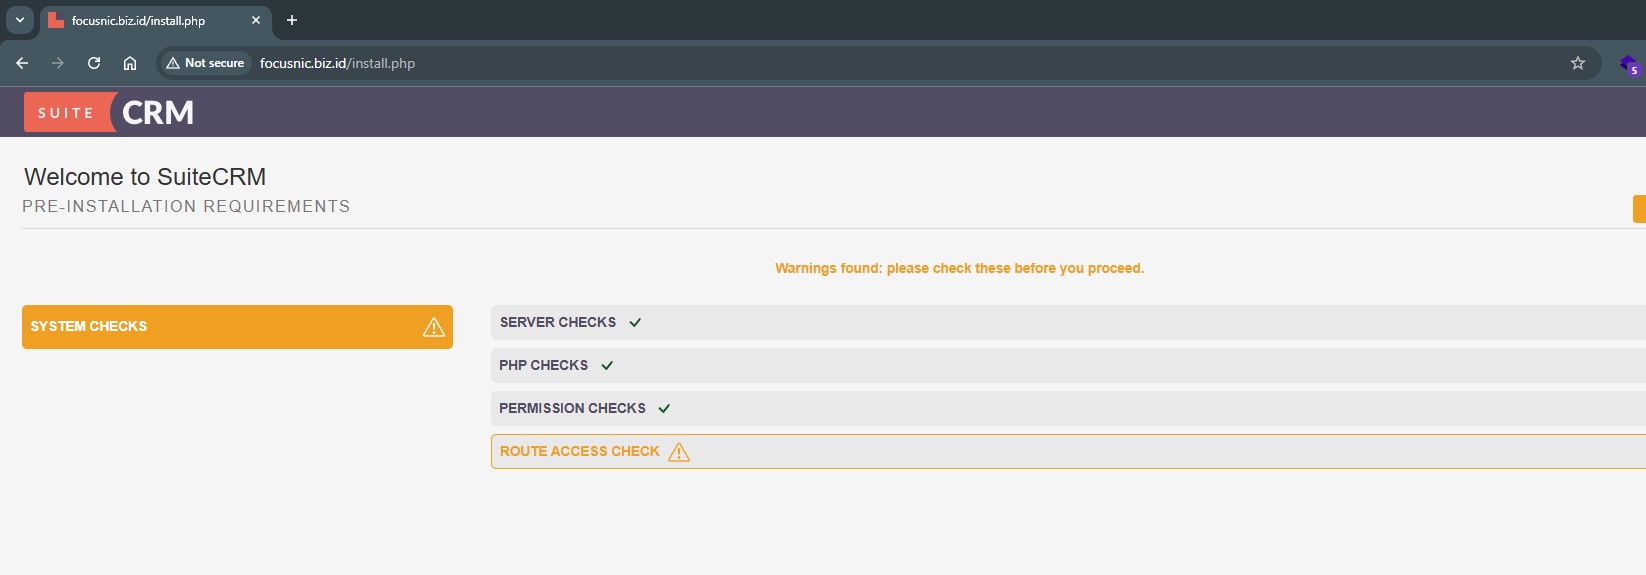Go to the browser home page

pyautogui.click(x=130, y=63)
